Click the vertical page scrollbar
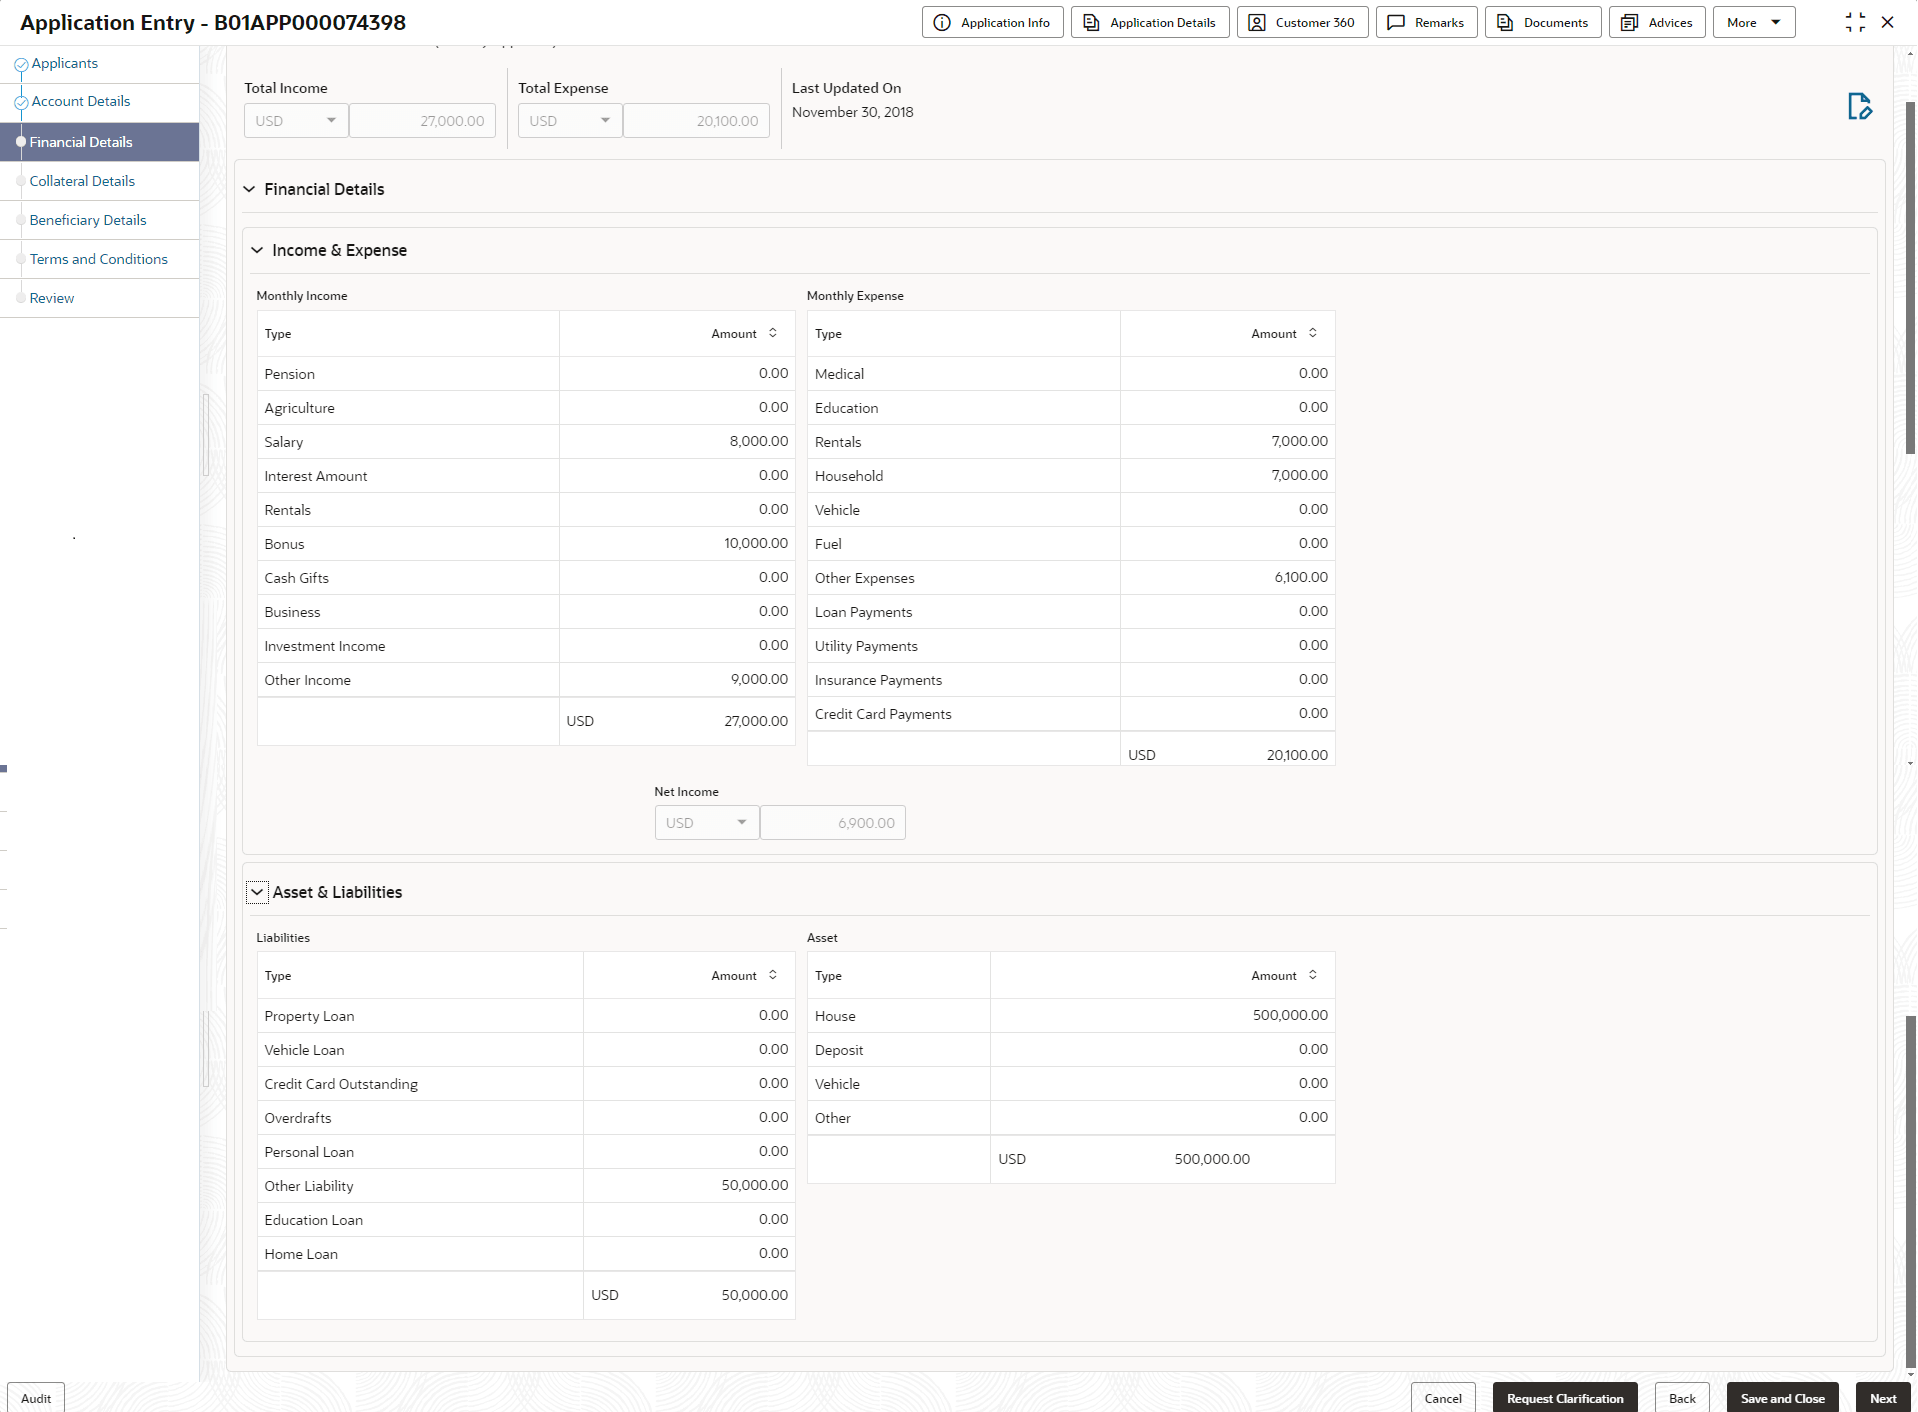Screen dimensions: 1918x1412 [1911, 280]
